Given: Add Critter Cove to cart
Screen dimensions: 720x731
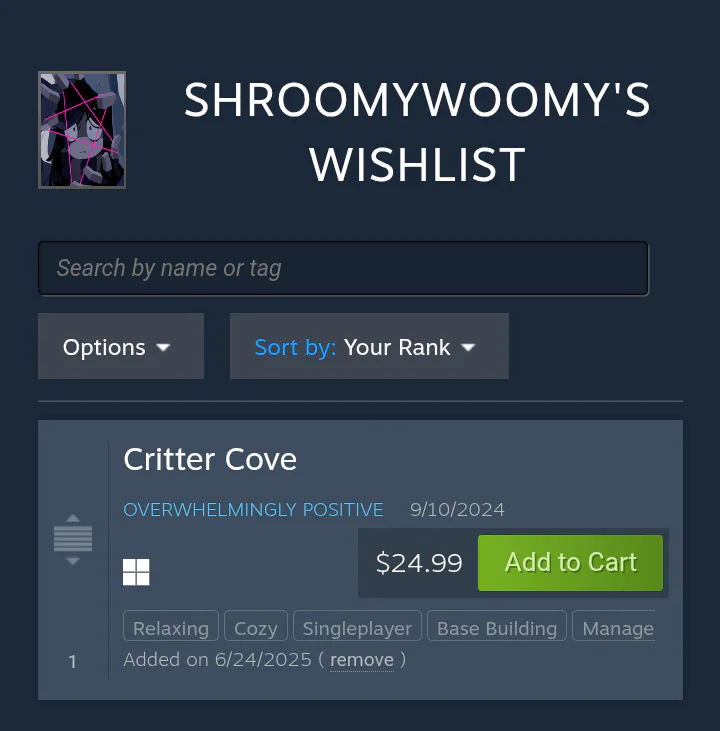Looking at the screenshot, I should tap(570, 563).
